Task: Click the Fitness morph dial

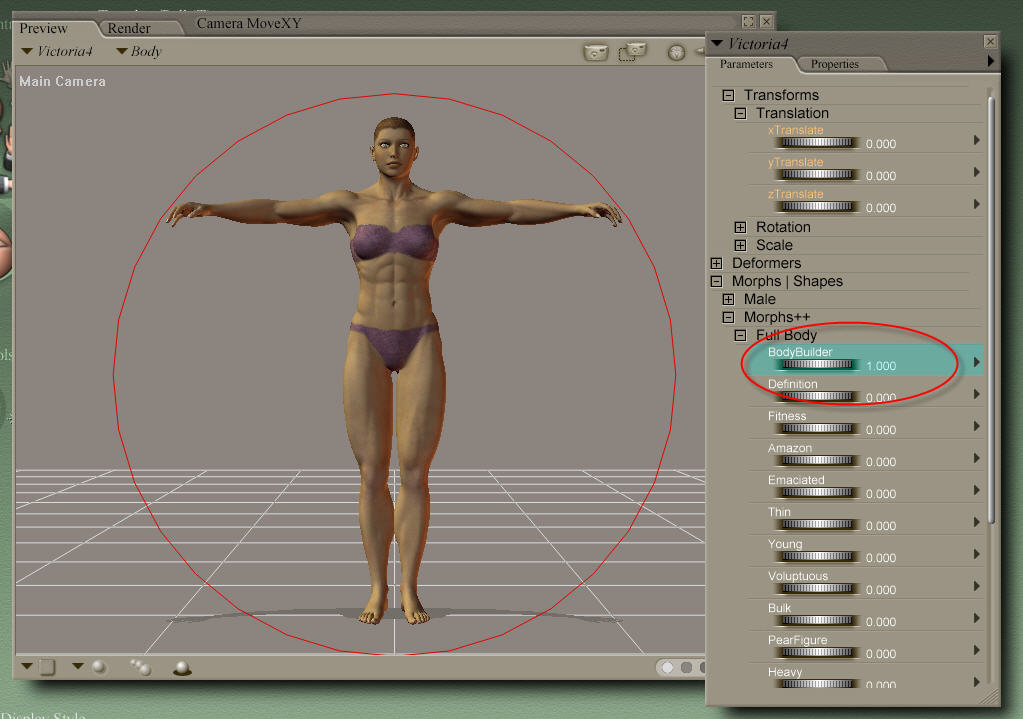Action: click(x=817, y=429)
